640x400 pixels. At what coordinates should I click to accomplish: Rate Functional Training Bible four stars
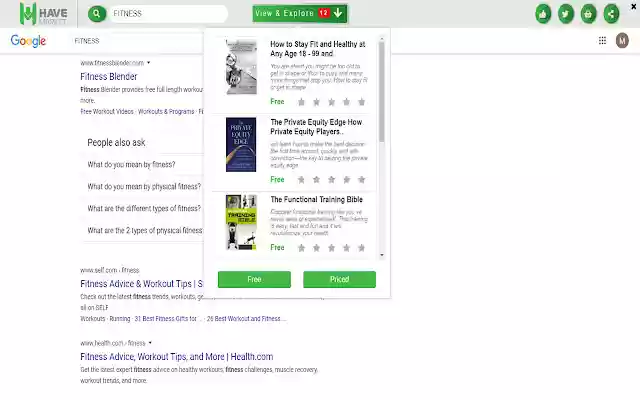click(x=346, y=248)
